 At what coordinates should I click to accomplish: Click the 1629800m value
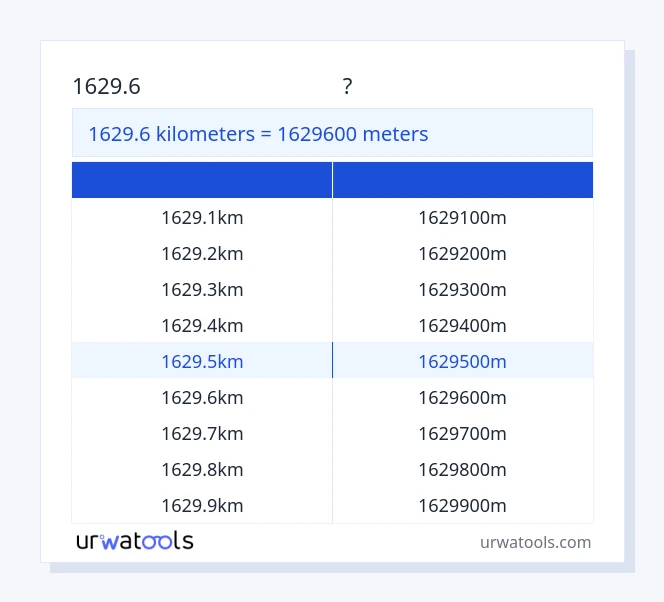(462, 469)
